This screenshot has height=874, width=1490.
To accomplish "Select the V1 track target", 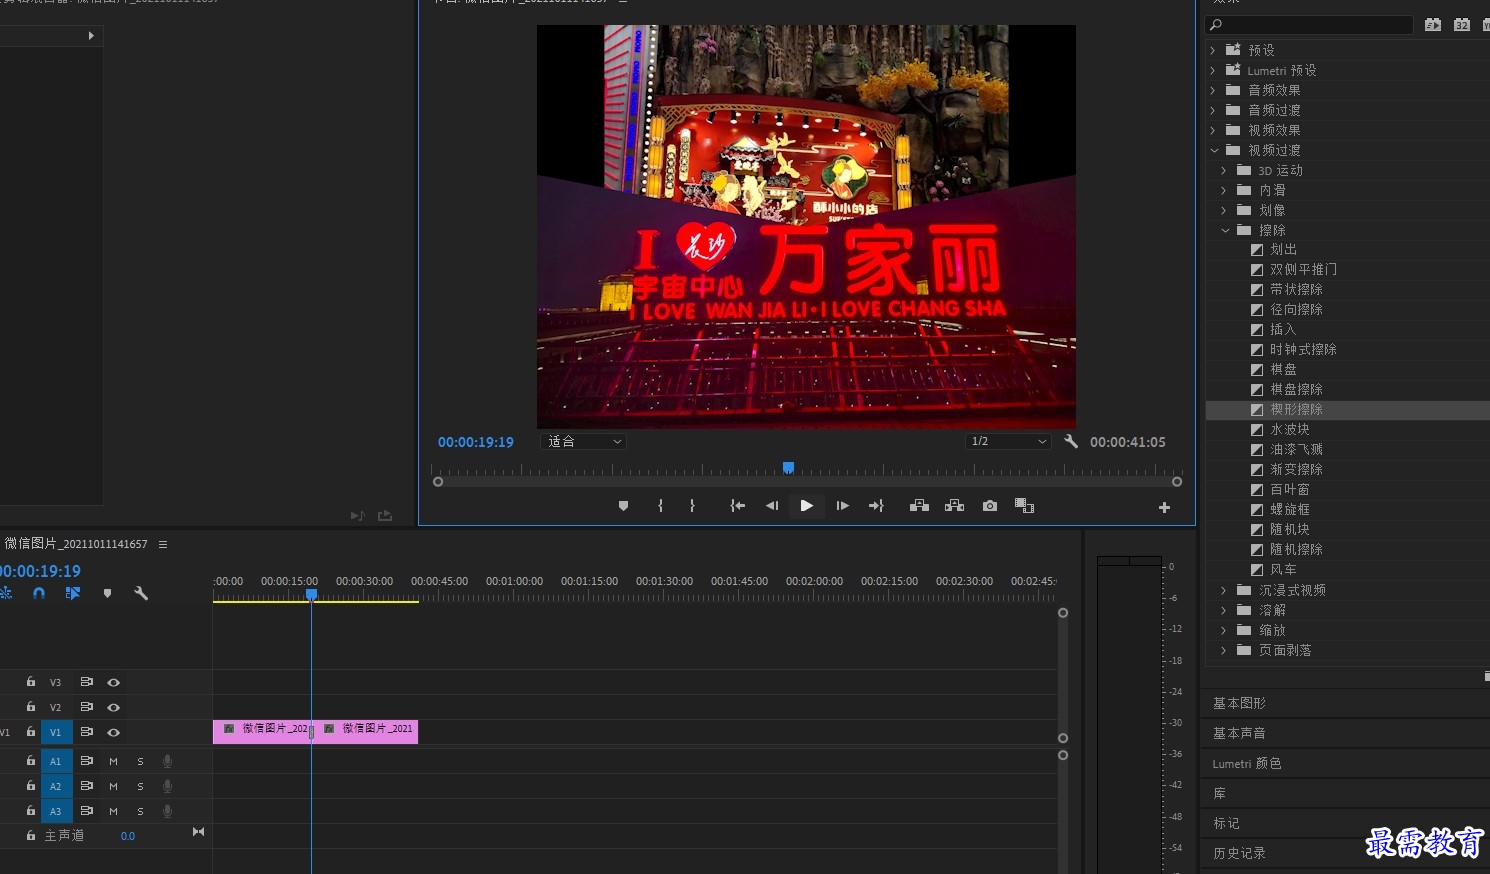I will (56, 732).
